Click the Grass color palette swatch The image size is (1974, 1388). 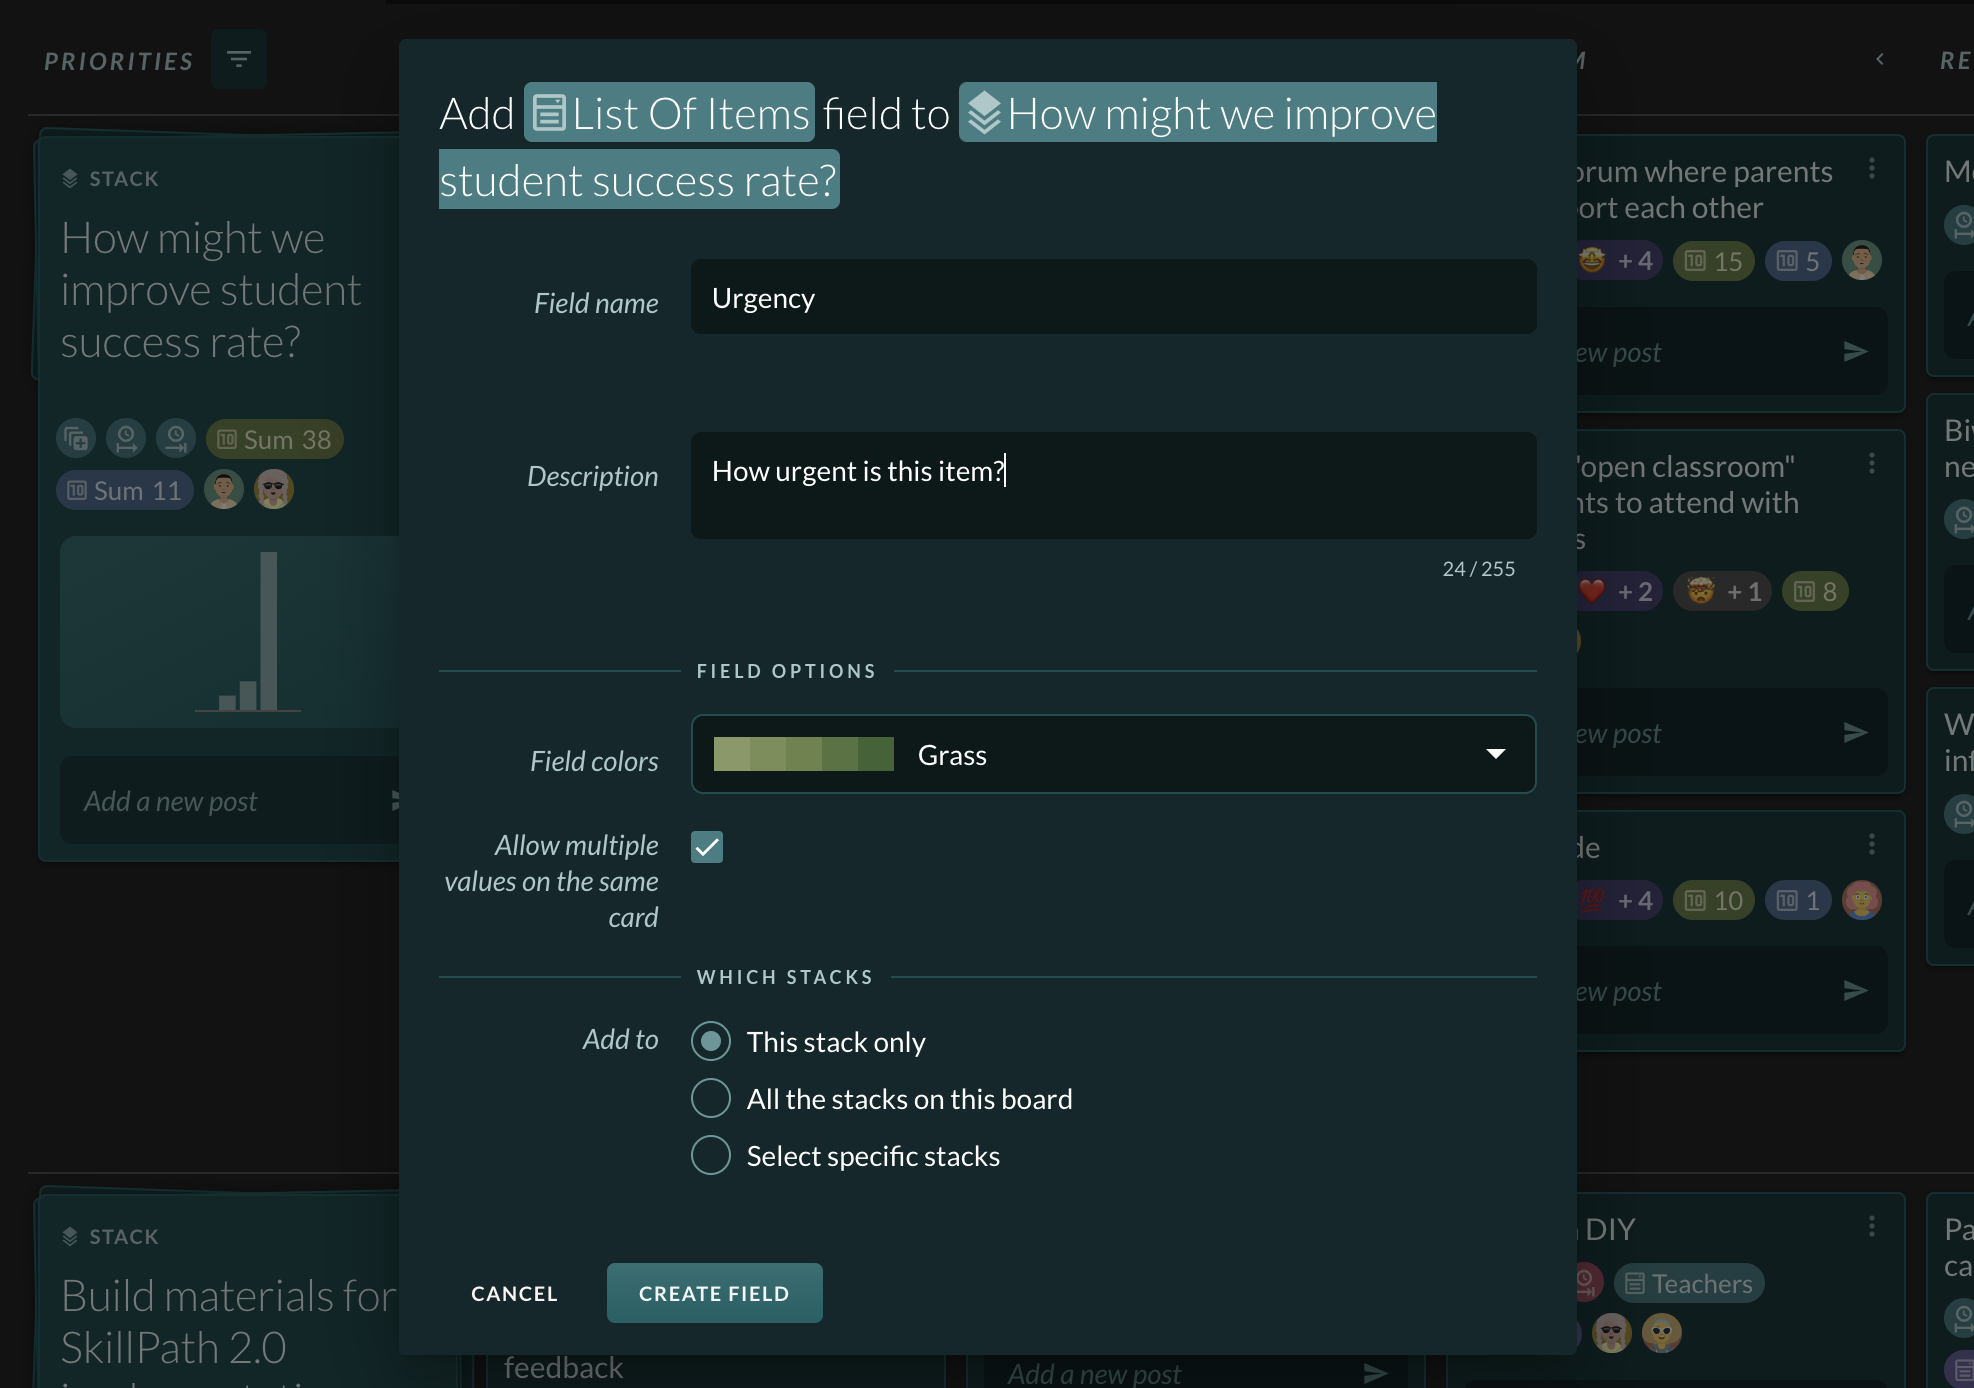tap(804, 754)
